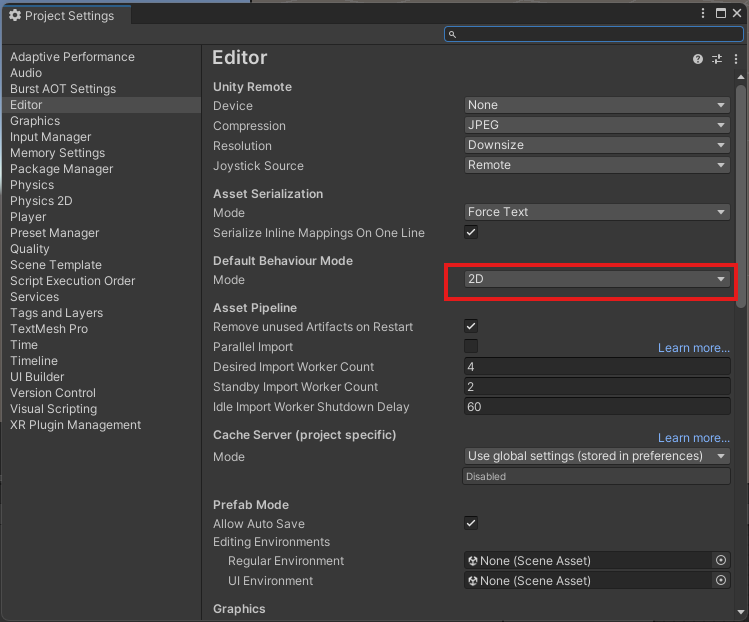749x622 pixels.
Task: Select Physics 2D category
Action: pos(41,201)
